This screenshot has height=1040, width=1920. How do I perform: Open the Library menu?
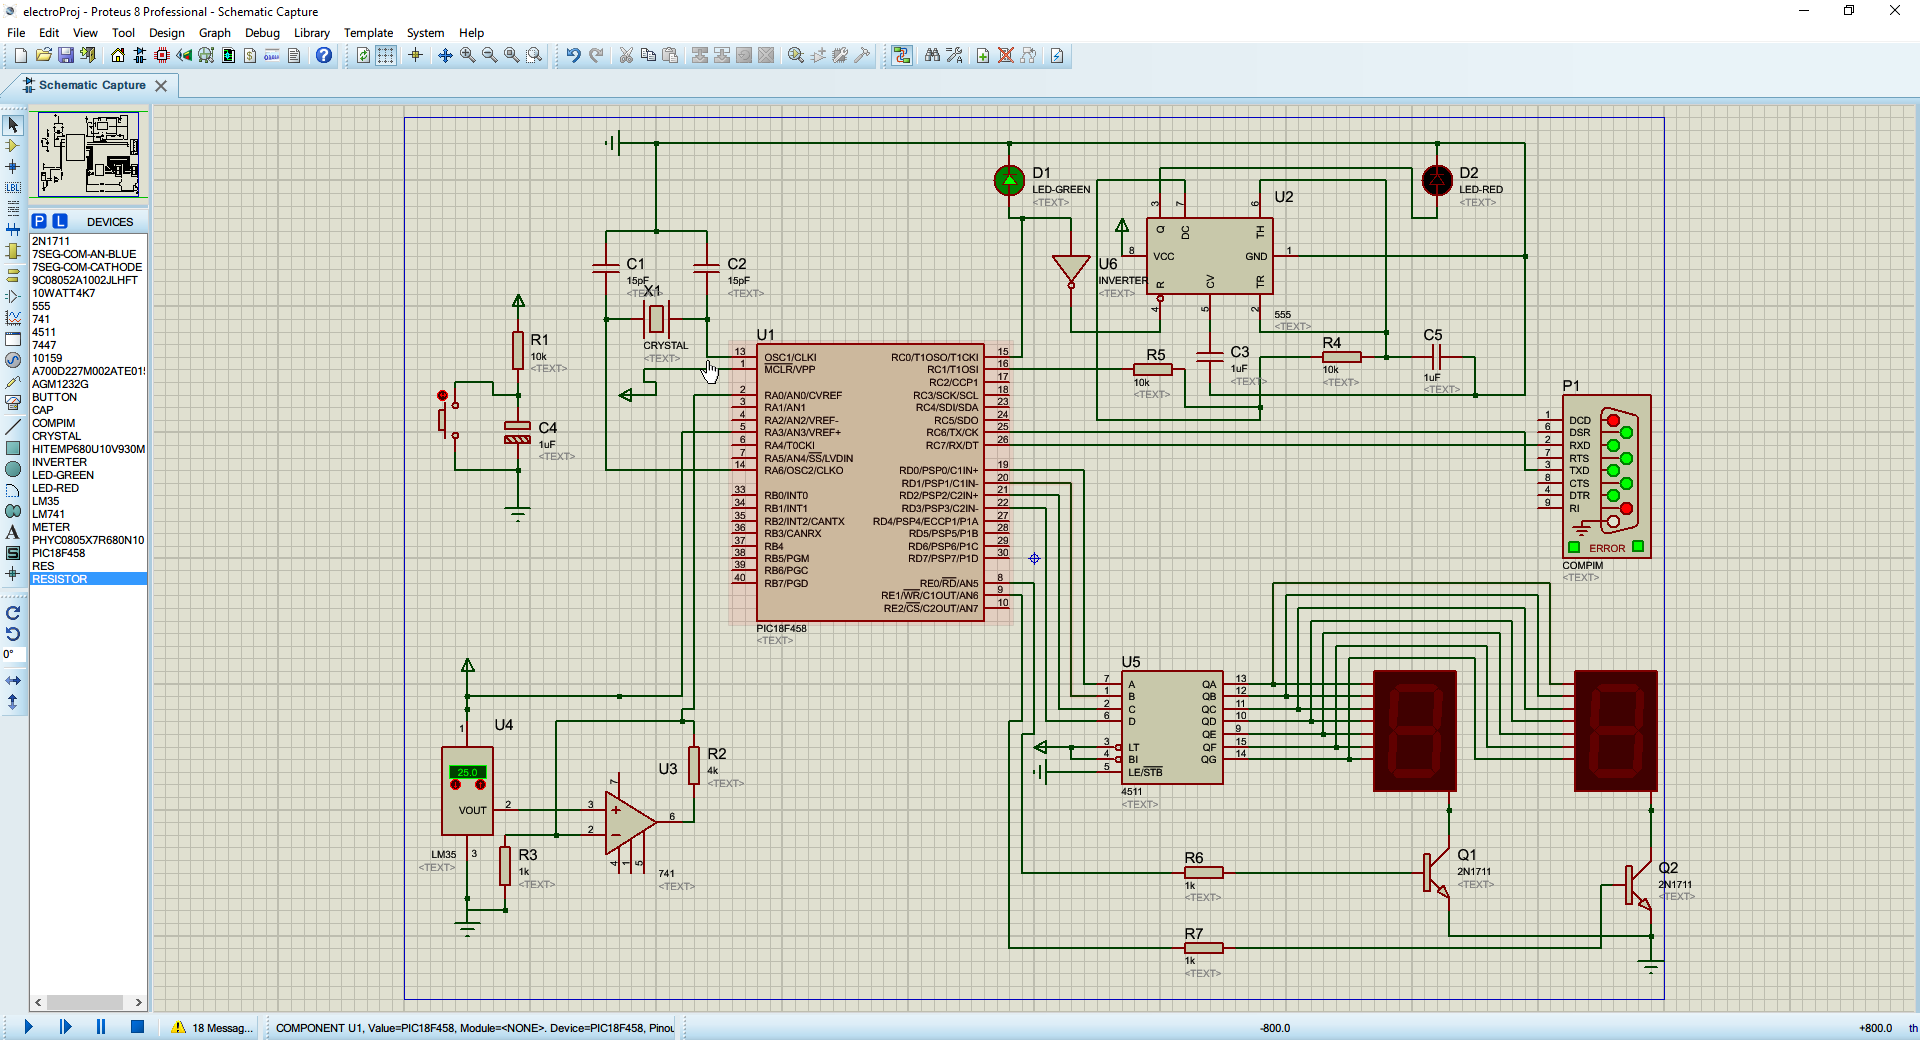[312, 33]
